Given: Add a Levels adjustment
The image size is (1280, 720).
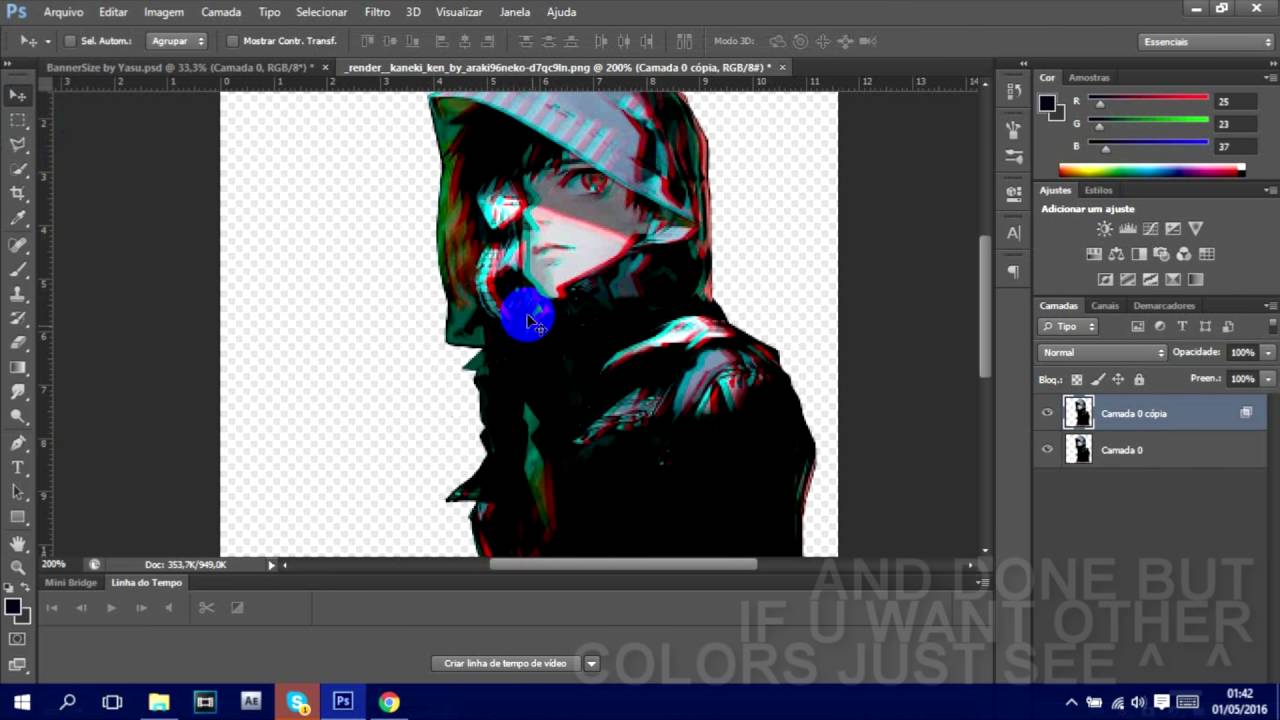Looking at the screenshot, I should click(1128, 229).
